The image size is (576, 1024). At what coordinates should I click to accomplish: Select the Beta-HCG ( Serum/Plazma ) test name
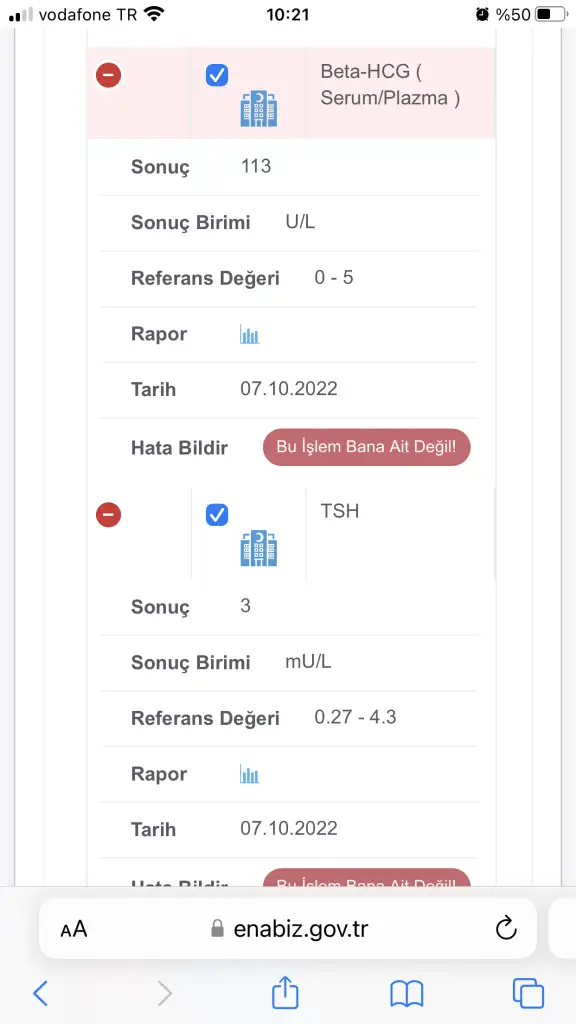tap(391, 84)
